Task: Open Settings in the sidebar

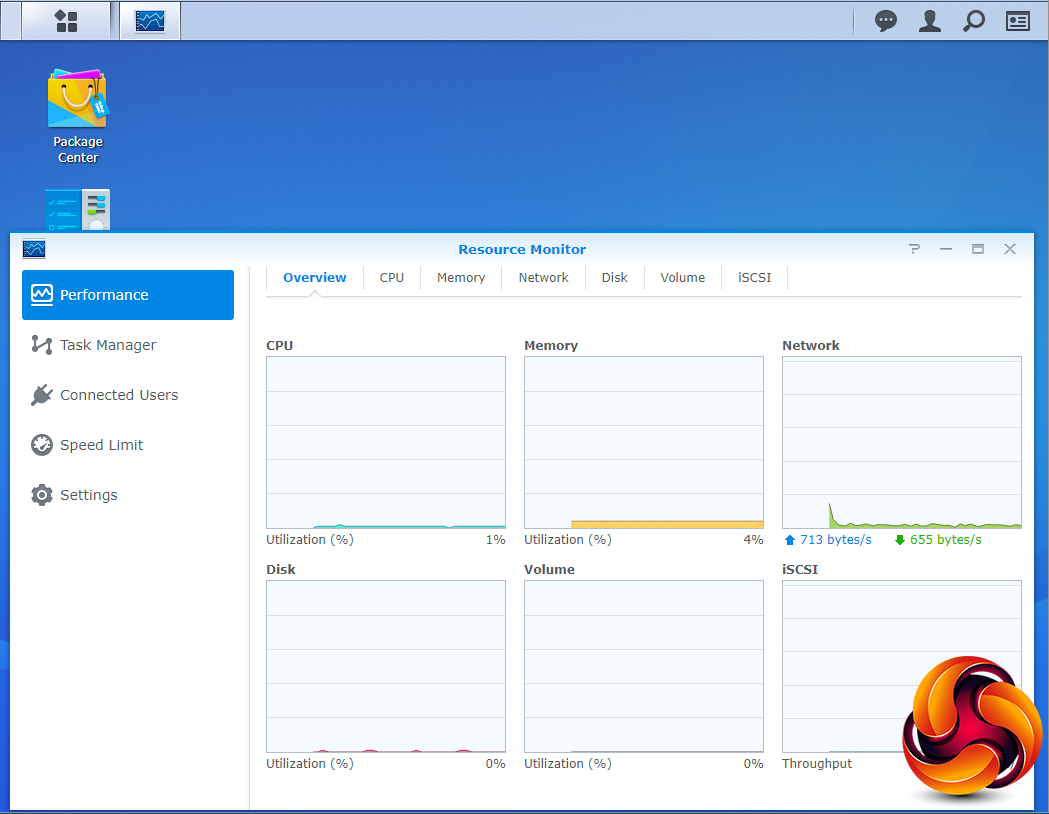Action: click(128, 495)
